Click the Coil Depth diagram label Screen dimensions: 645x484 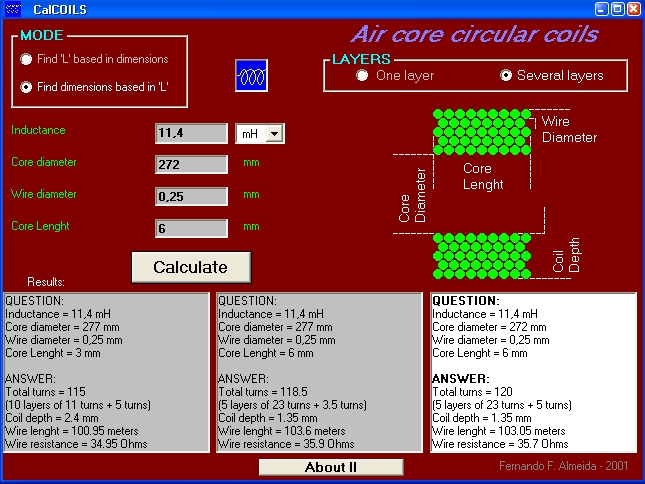(566, 255)
